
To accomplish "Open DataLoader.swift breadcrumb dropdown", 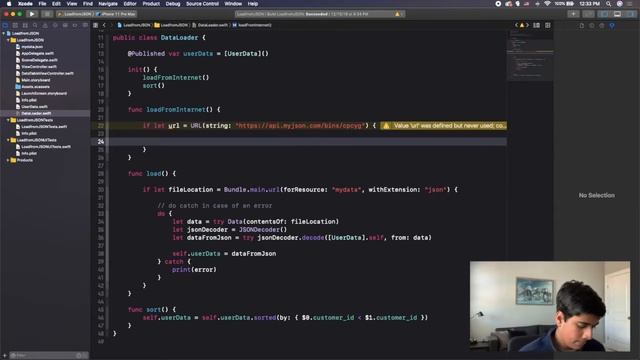I will [210, 25].
